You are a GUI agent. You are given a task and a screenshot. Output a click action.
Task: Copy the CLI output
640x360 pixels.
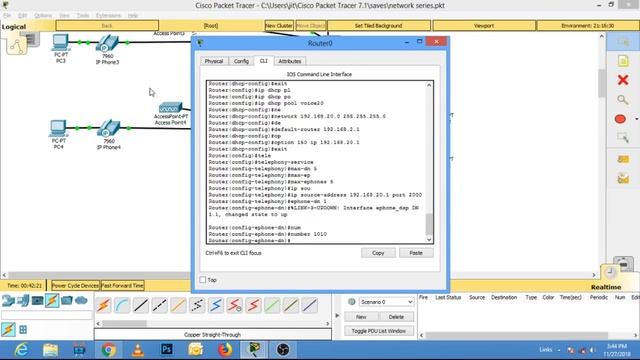[x=378, y=253]
